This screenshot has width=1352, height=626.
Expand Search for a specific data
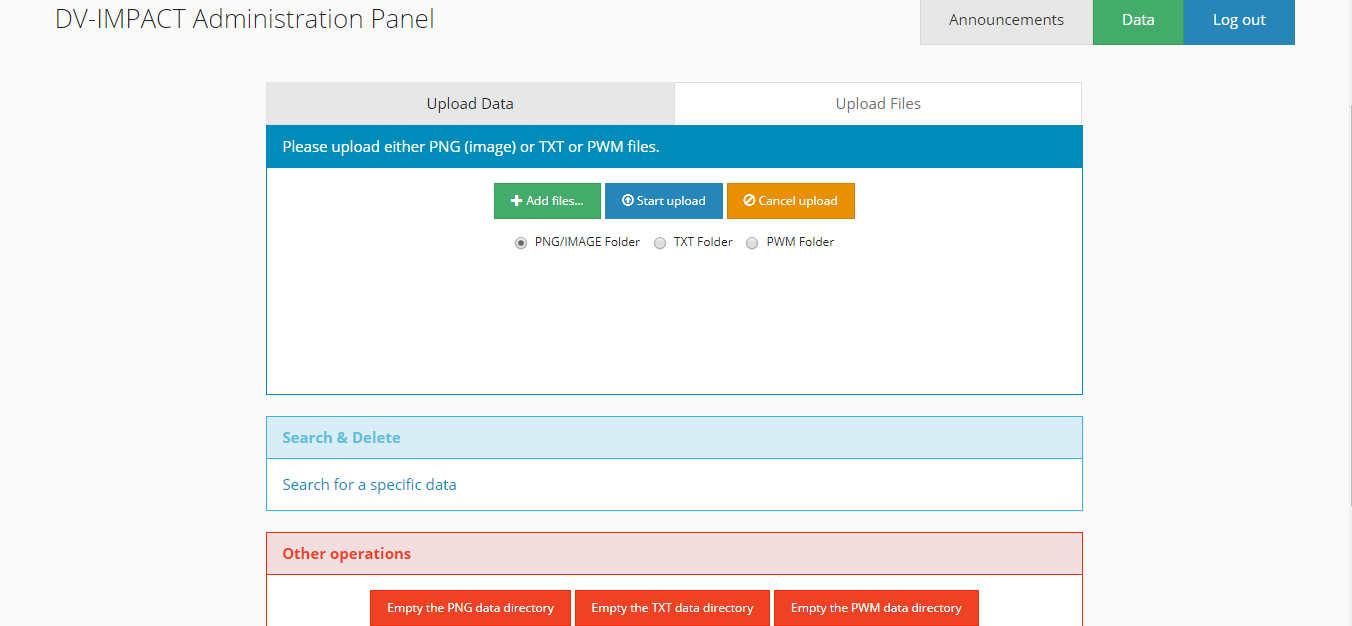coord(369,485)
